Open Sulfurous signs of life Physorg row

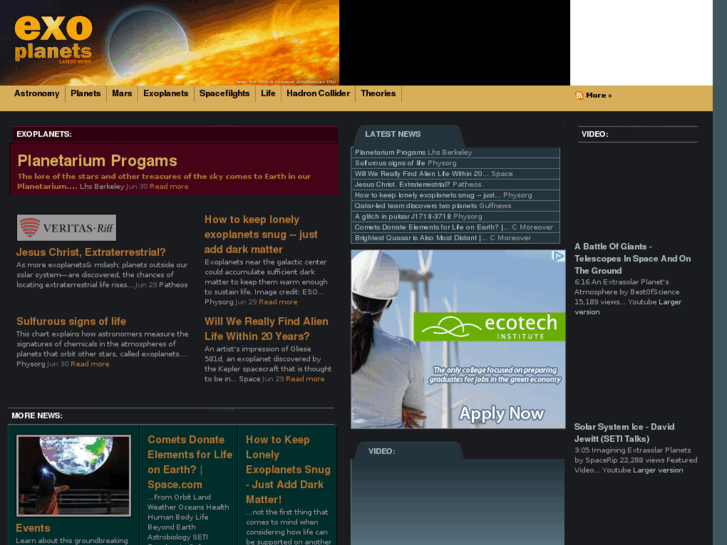[x=455, y=163]
